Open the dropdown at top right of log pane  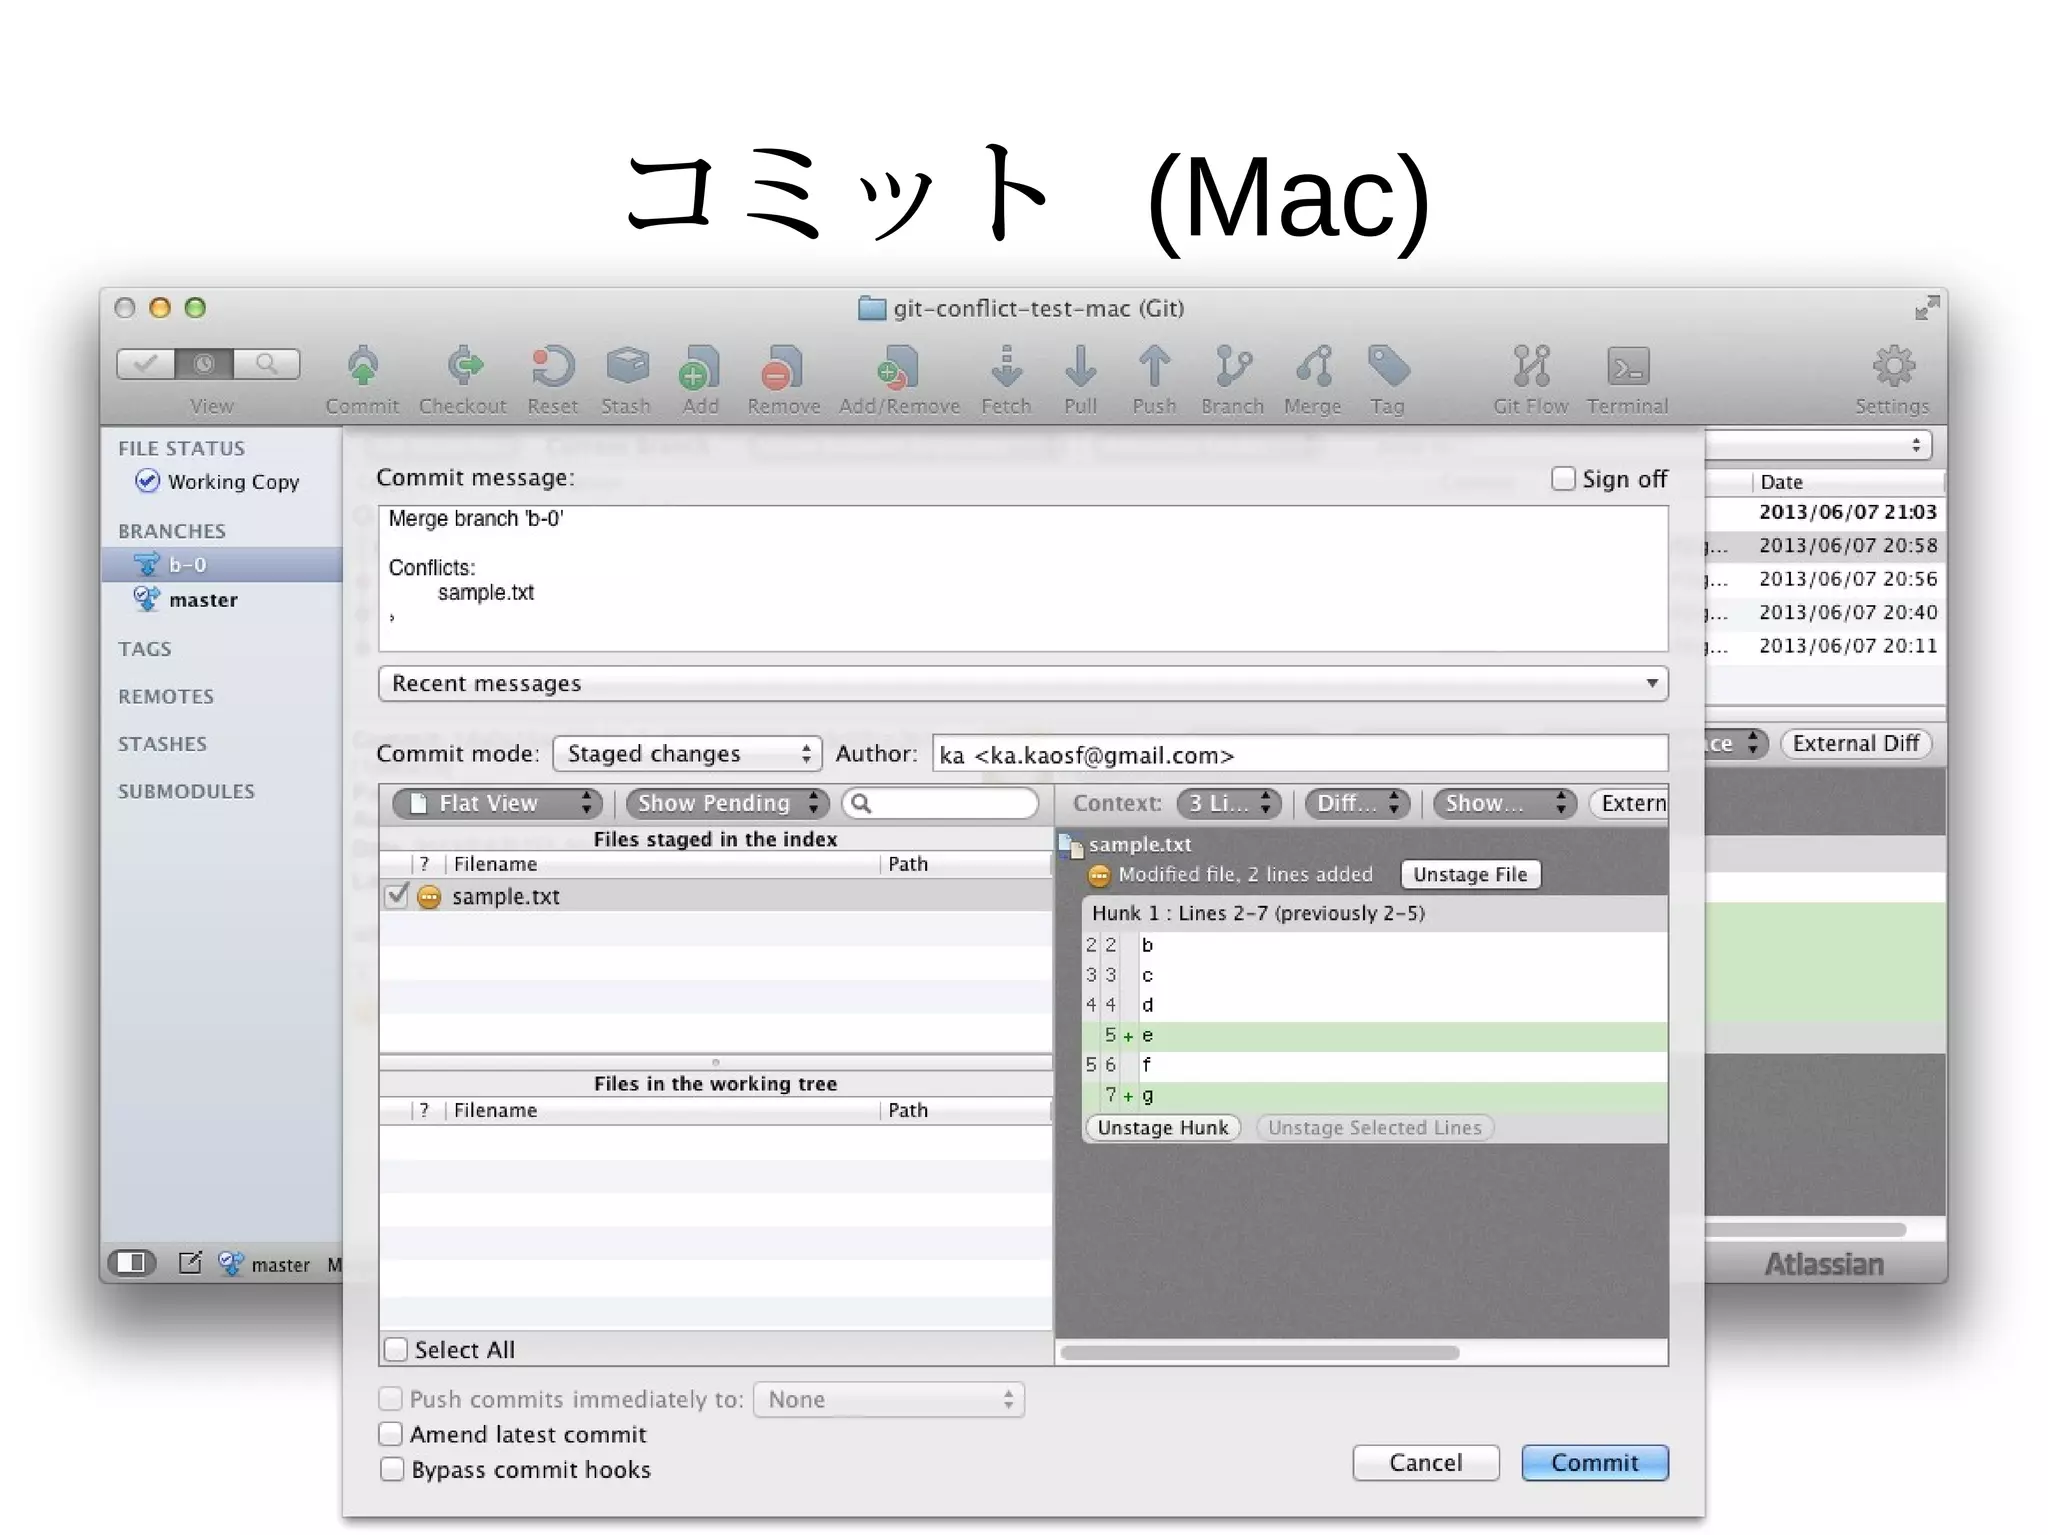click(1818, 445)
